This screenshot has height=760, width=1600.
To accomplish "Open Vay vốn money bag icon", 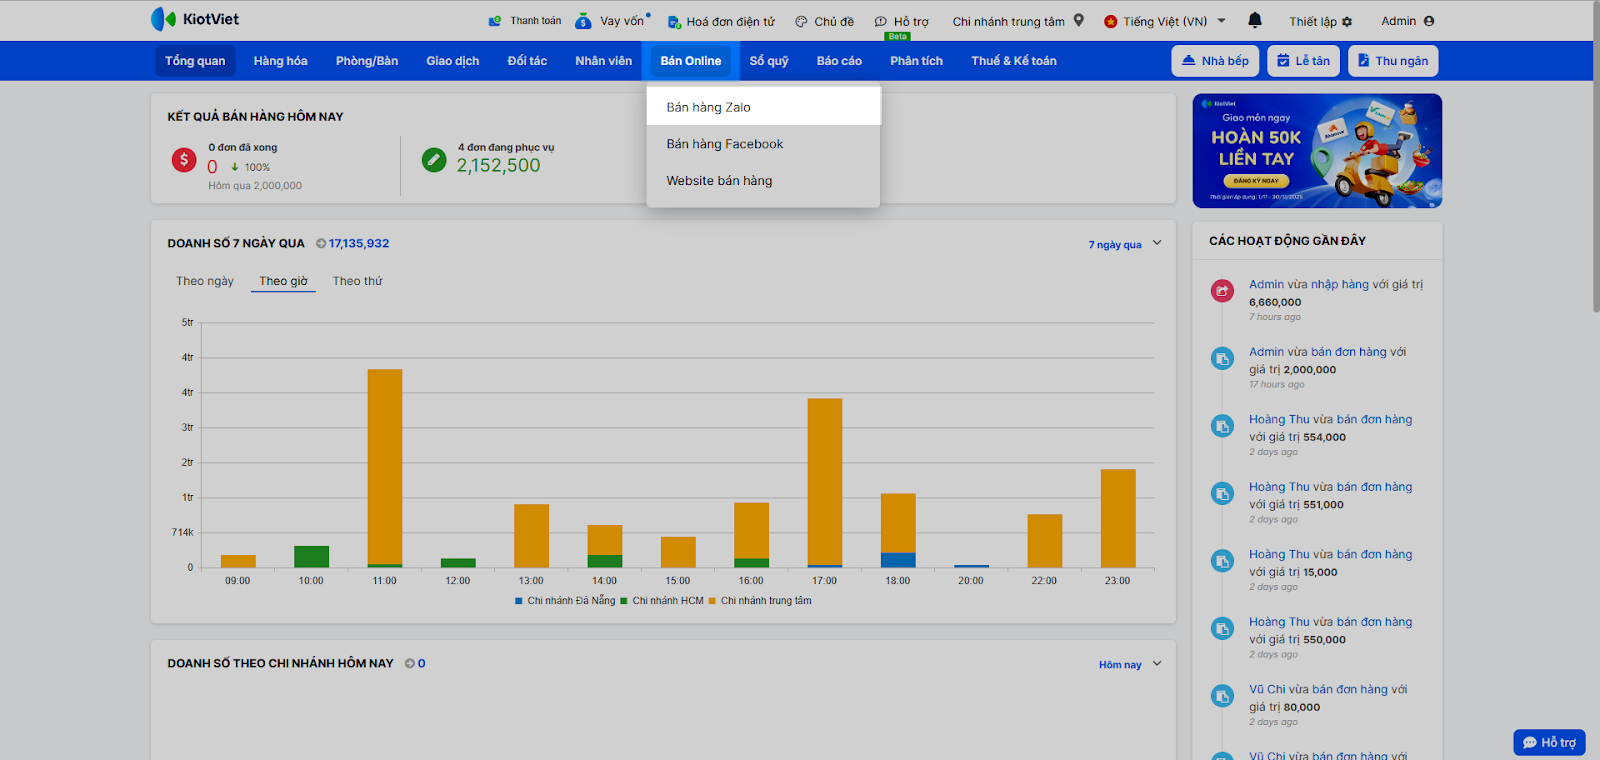I will [583, 21].
